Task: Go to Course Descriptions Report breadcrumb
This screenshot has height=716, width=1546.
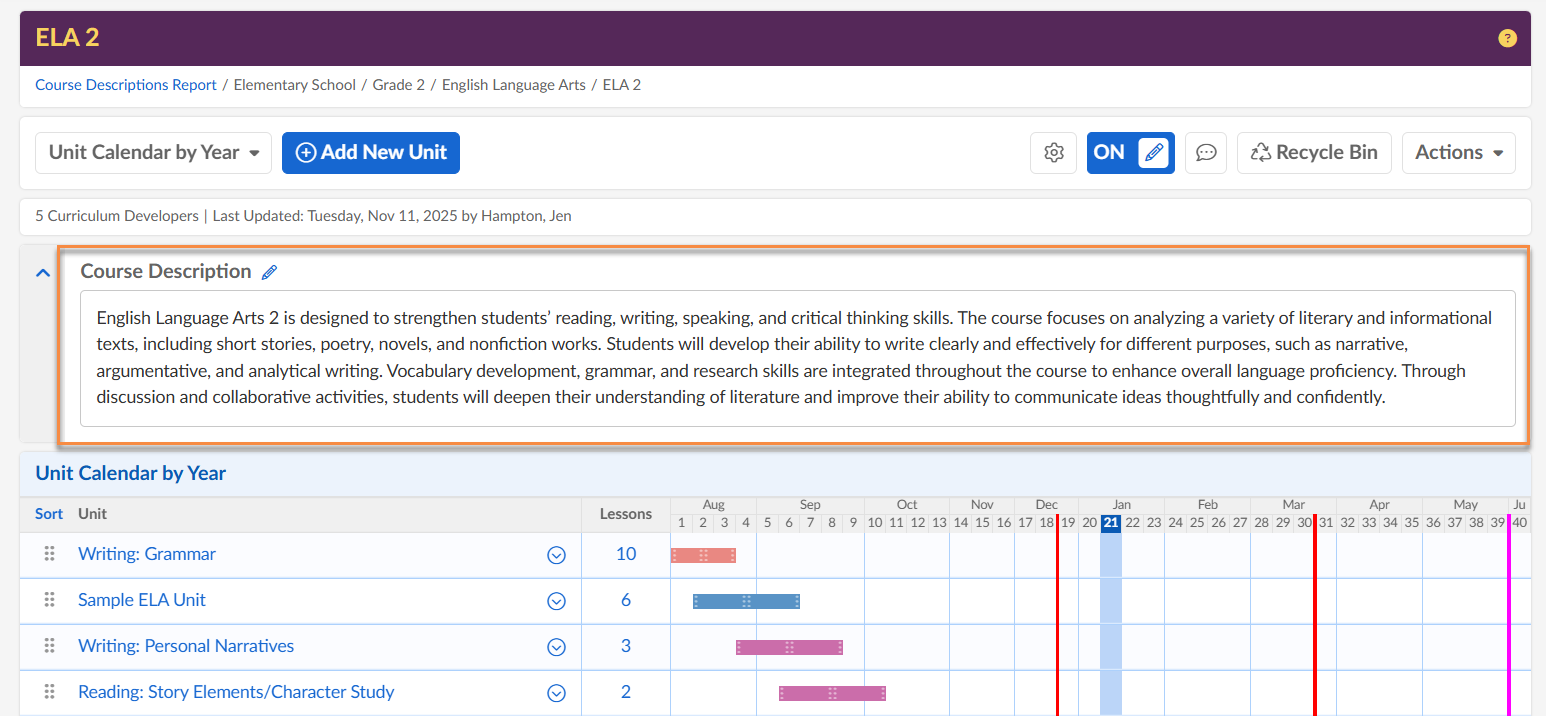Action: tap(126, 85)
